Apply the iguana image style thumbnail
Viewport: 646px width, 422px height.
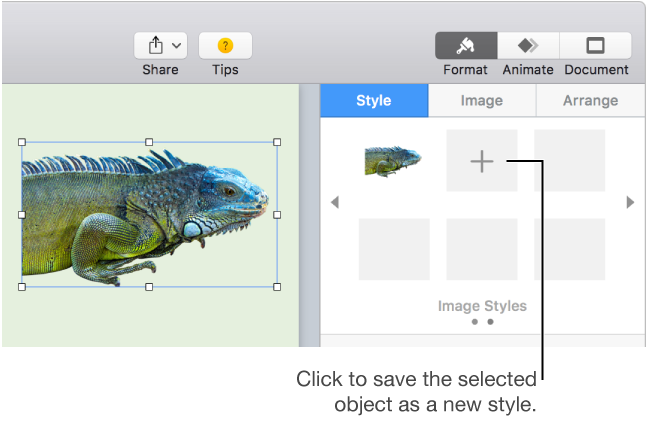coord(393,161)
